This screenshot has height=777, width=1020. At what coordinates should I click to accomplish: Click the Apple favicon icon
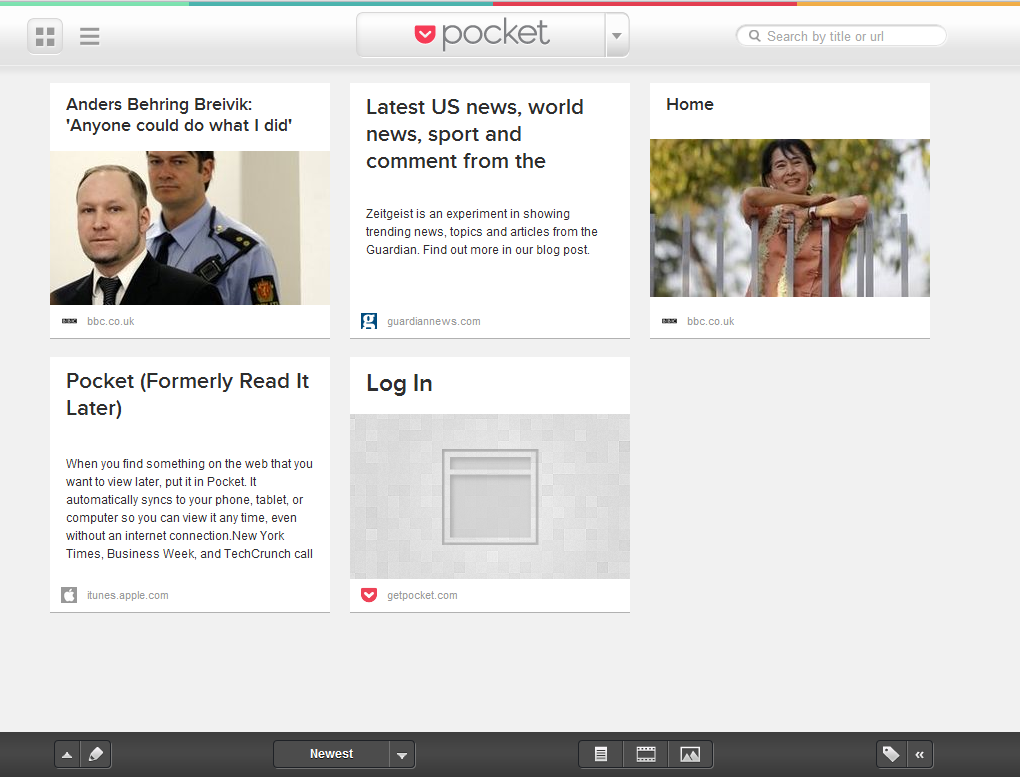tap(69, 595)
